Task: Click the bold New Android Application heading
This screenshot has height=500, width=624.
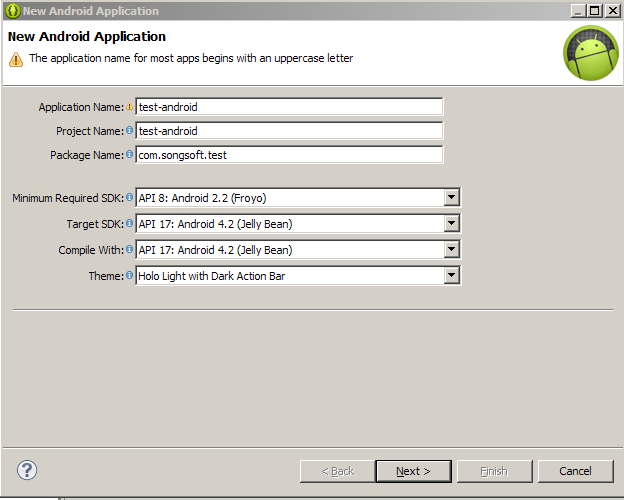Action: pyautogui.click(x=87, y=37)
